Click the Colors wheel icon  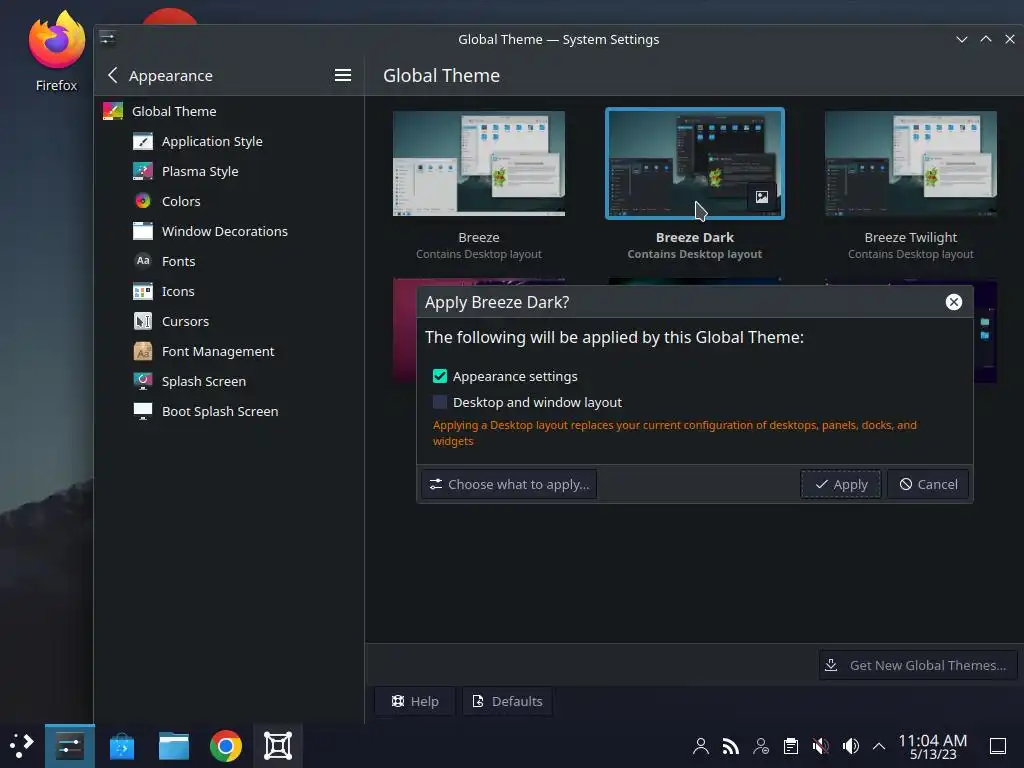pyautogui.click(x=142, y=201)
